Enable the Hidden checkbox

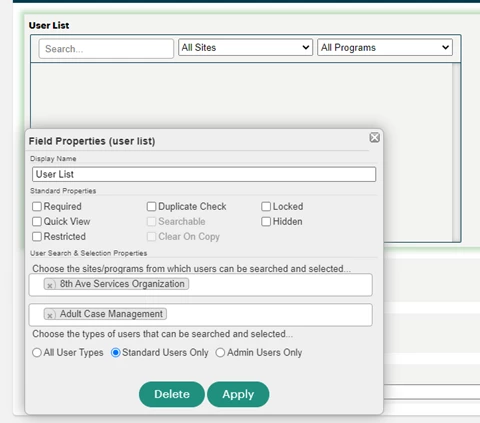coord(266,222)
